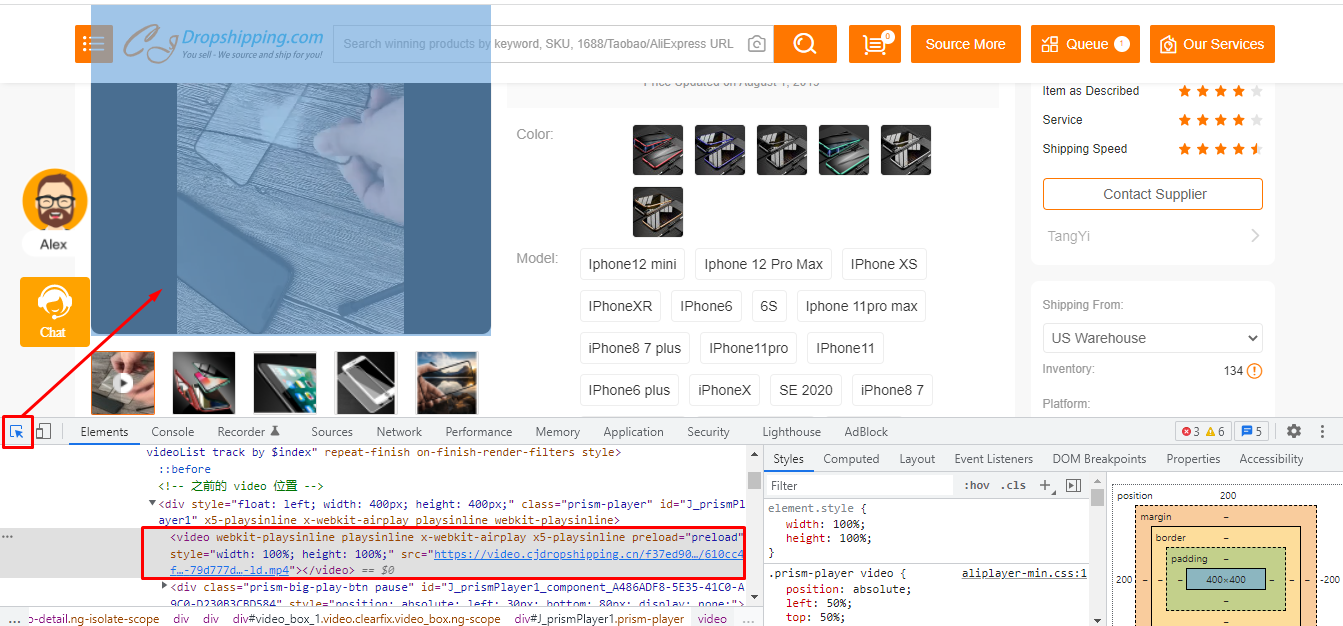Switch to the Layout tab
This screenshot has width=1343, height=626.
coord(917,459)
